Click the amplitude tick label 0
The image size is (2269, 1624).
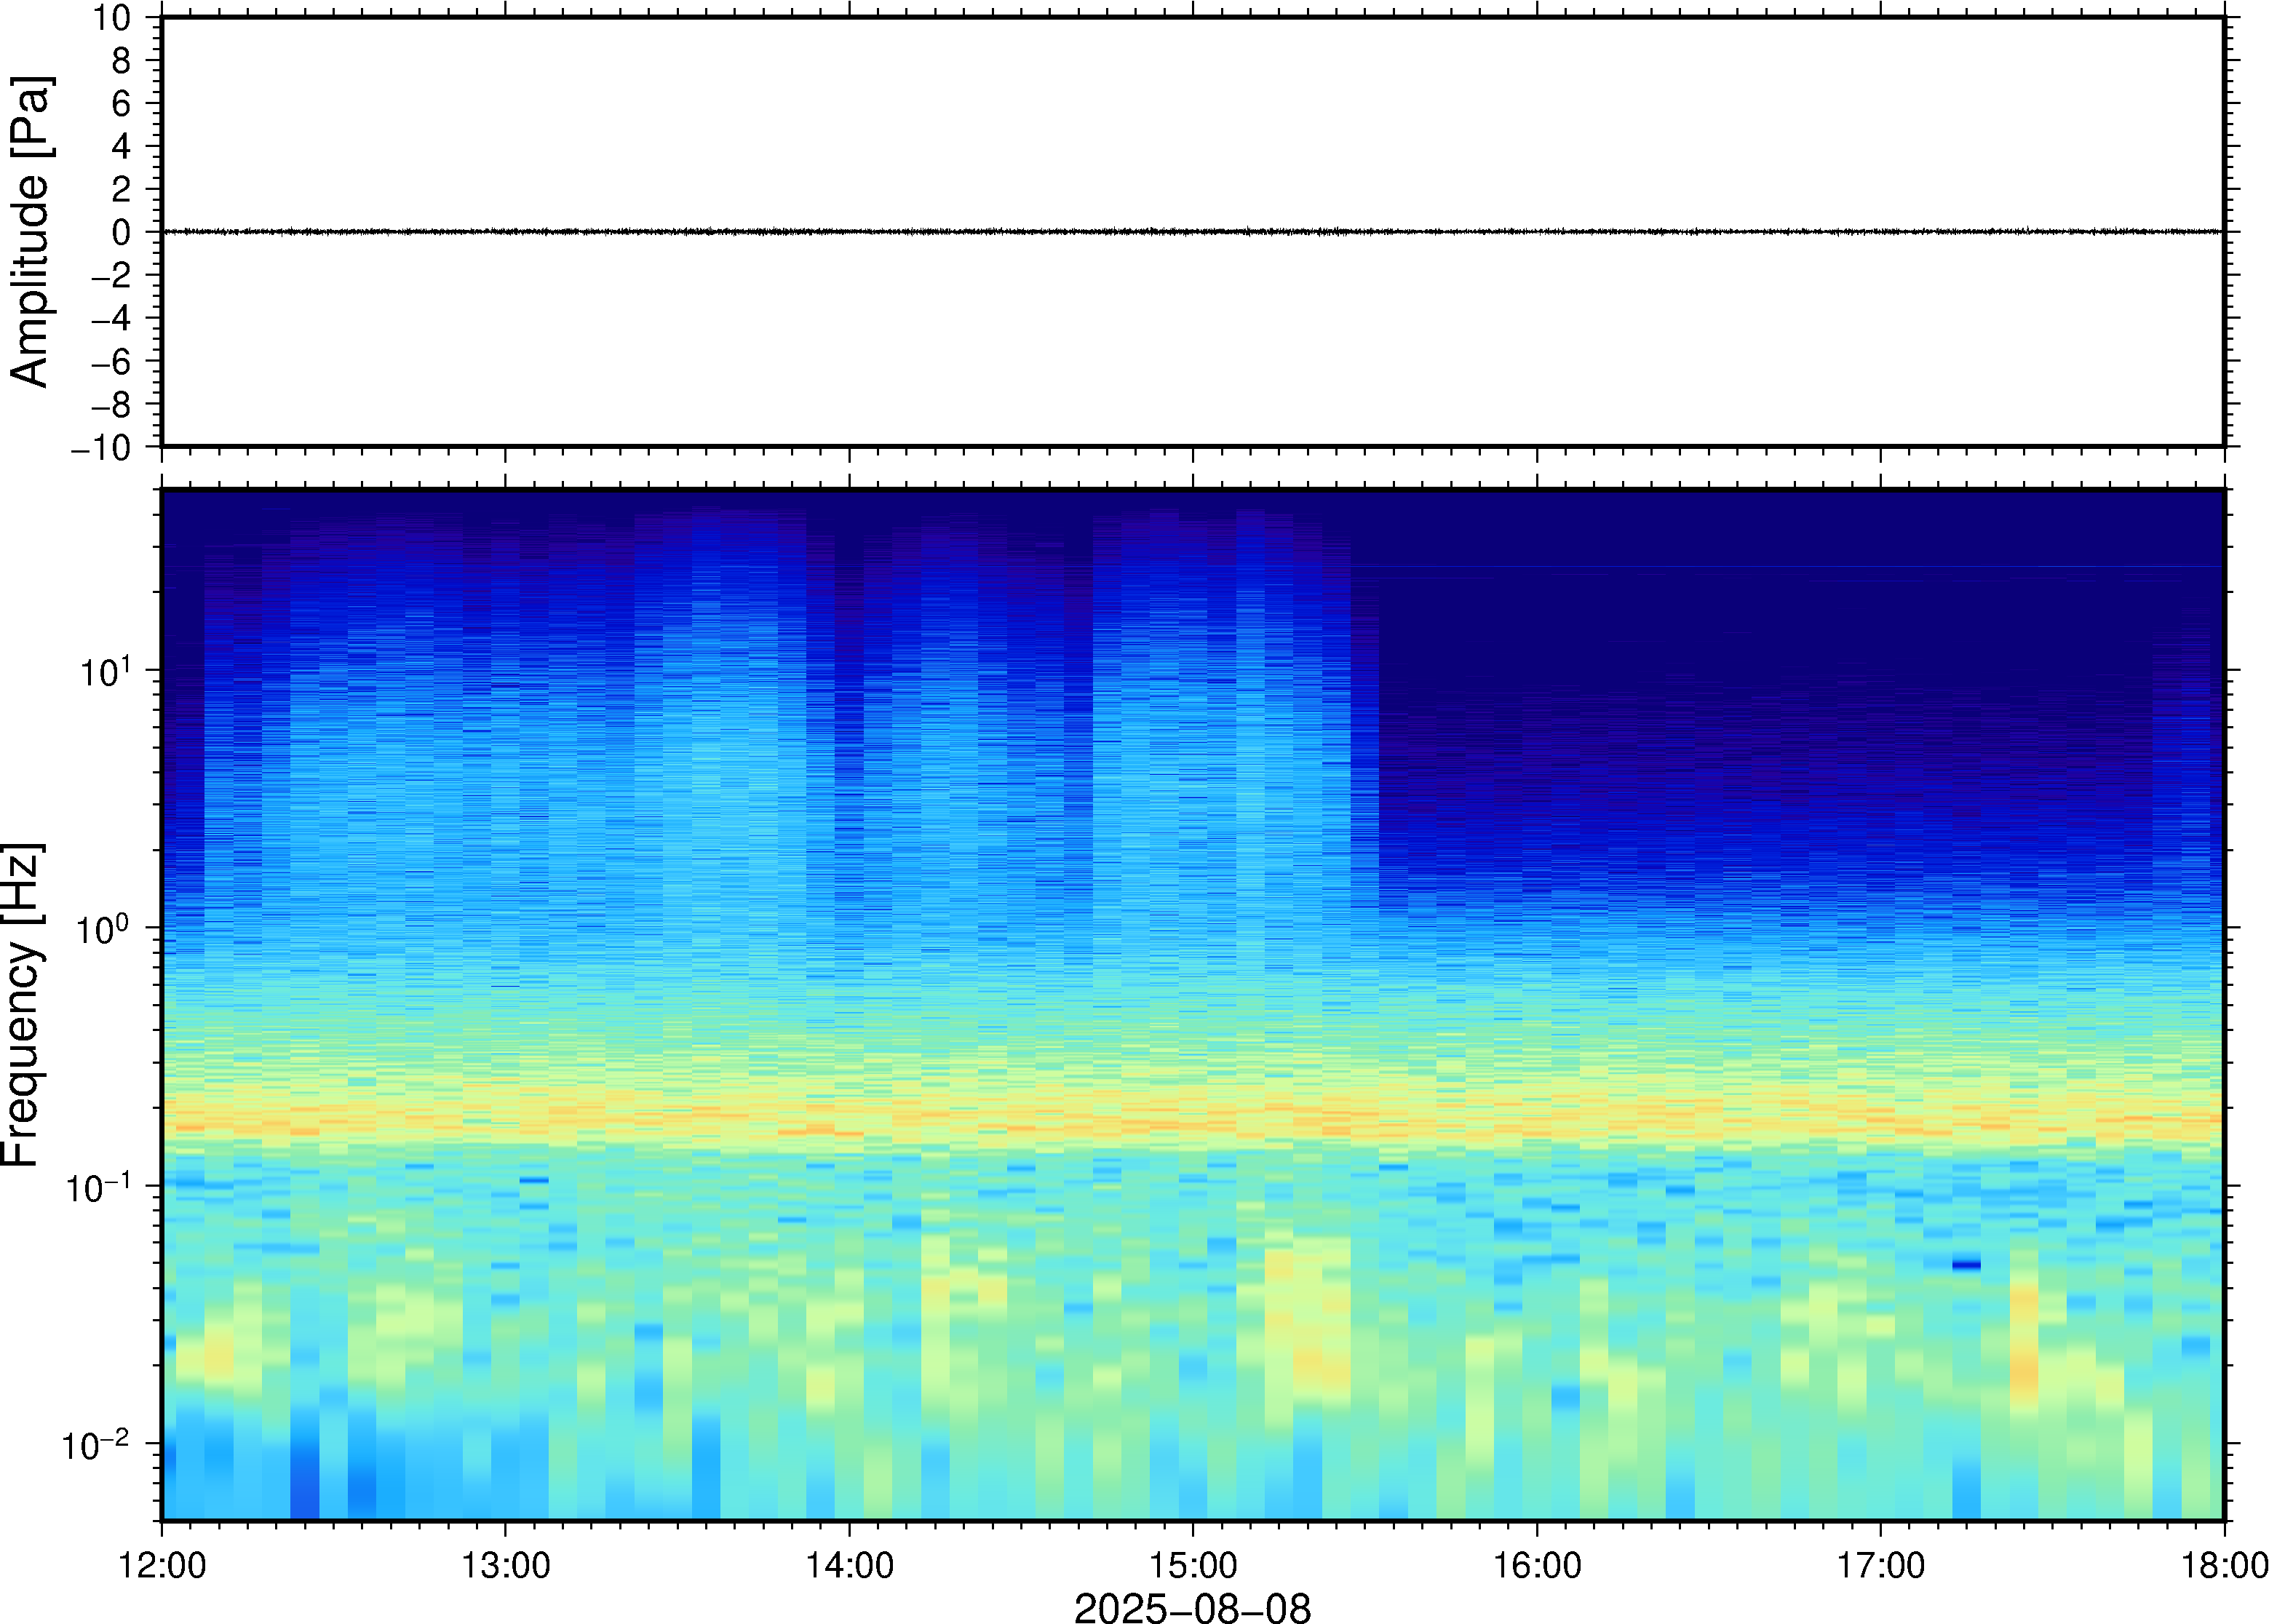[122, 233]
